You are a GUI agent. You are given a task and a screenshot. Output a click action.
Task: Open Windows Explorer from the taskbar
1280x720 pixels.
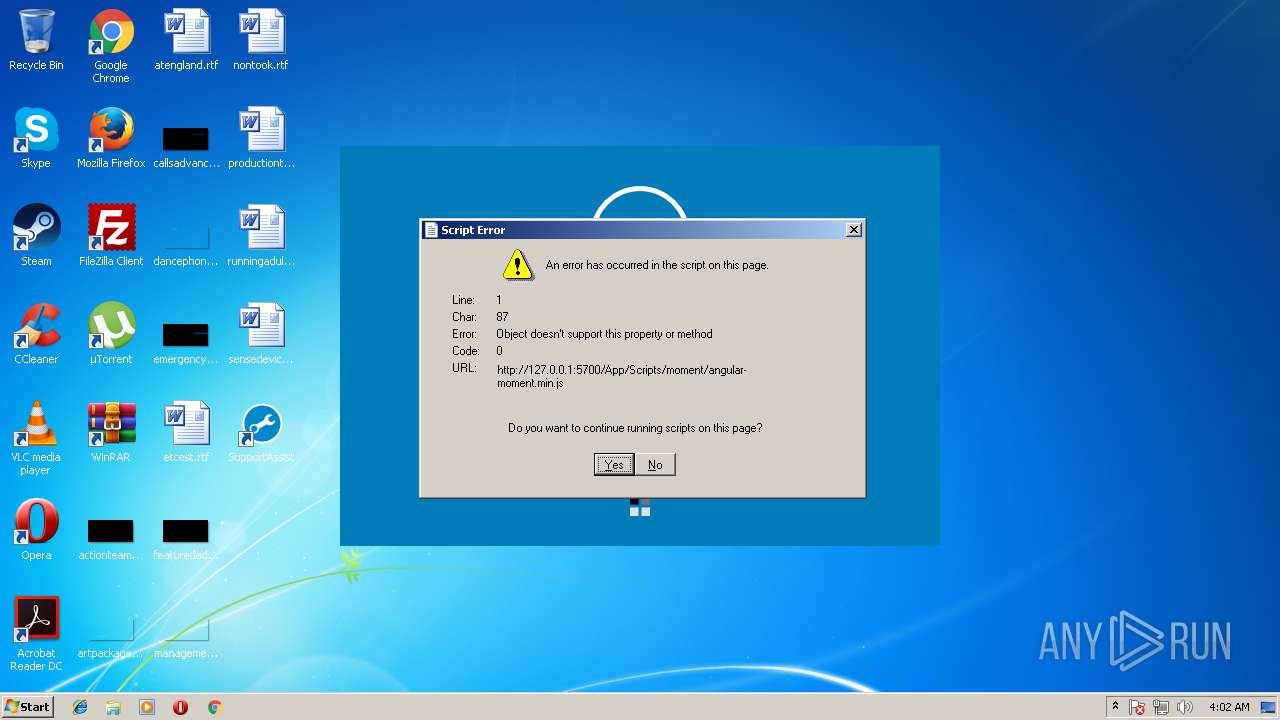point(113,707)
